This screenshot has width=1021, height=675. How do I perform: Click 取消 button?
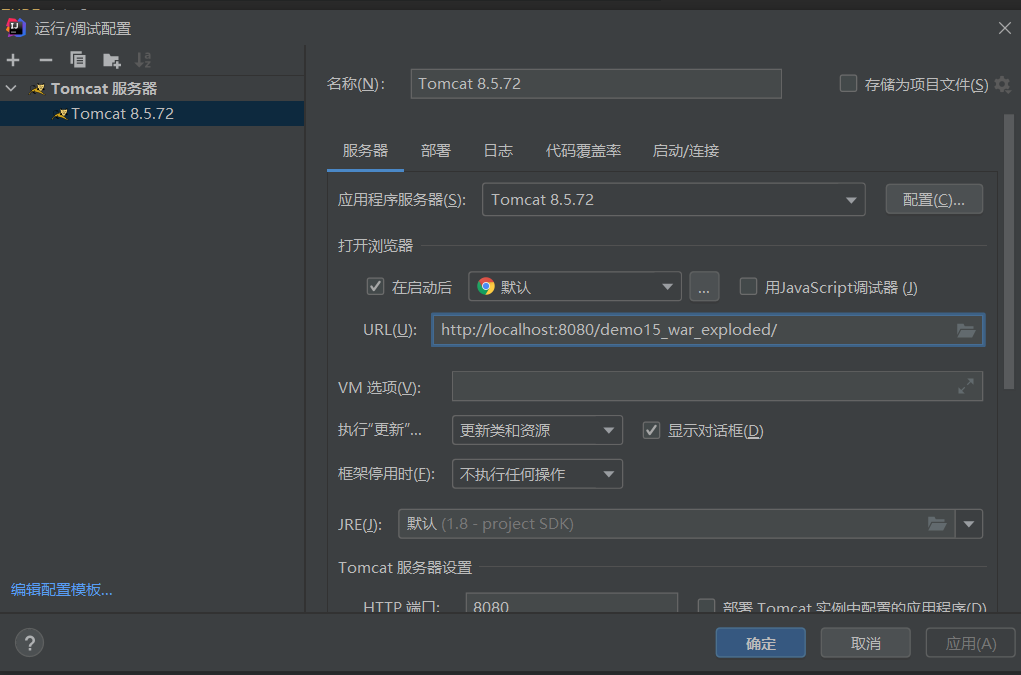[865, 643]
